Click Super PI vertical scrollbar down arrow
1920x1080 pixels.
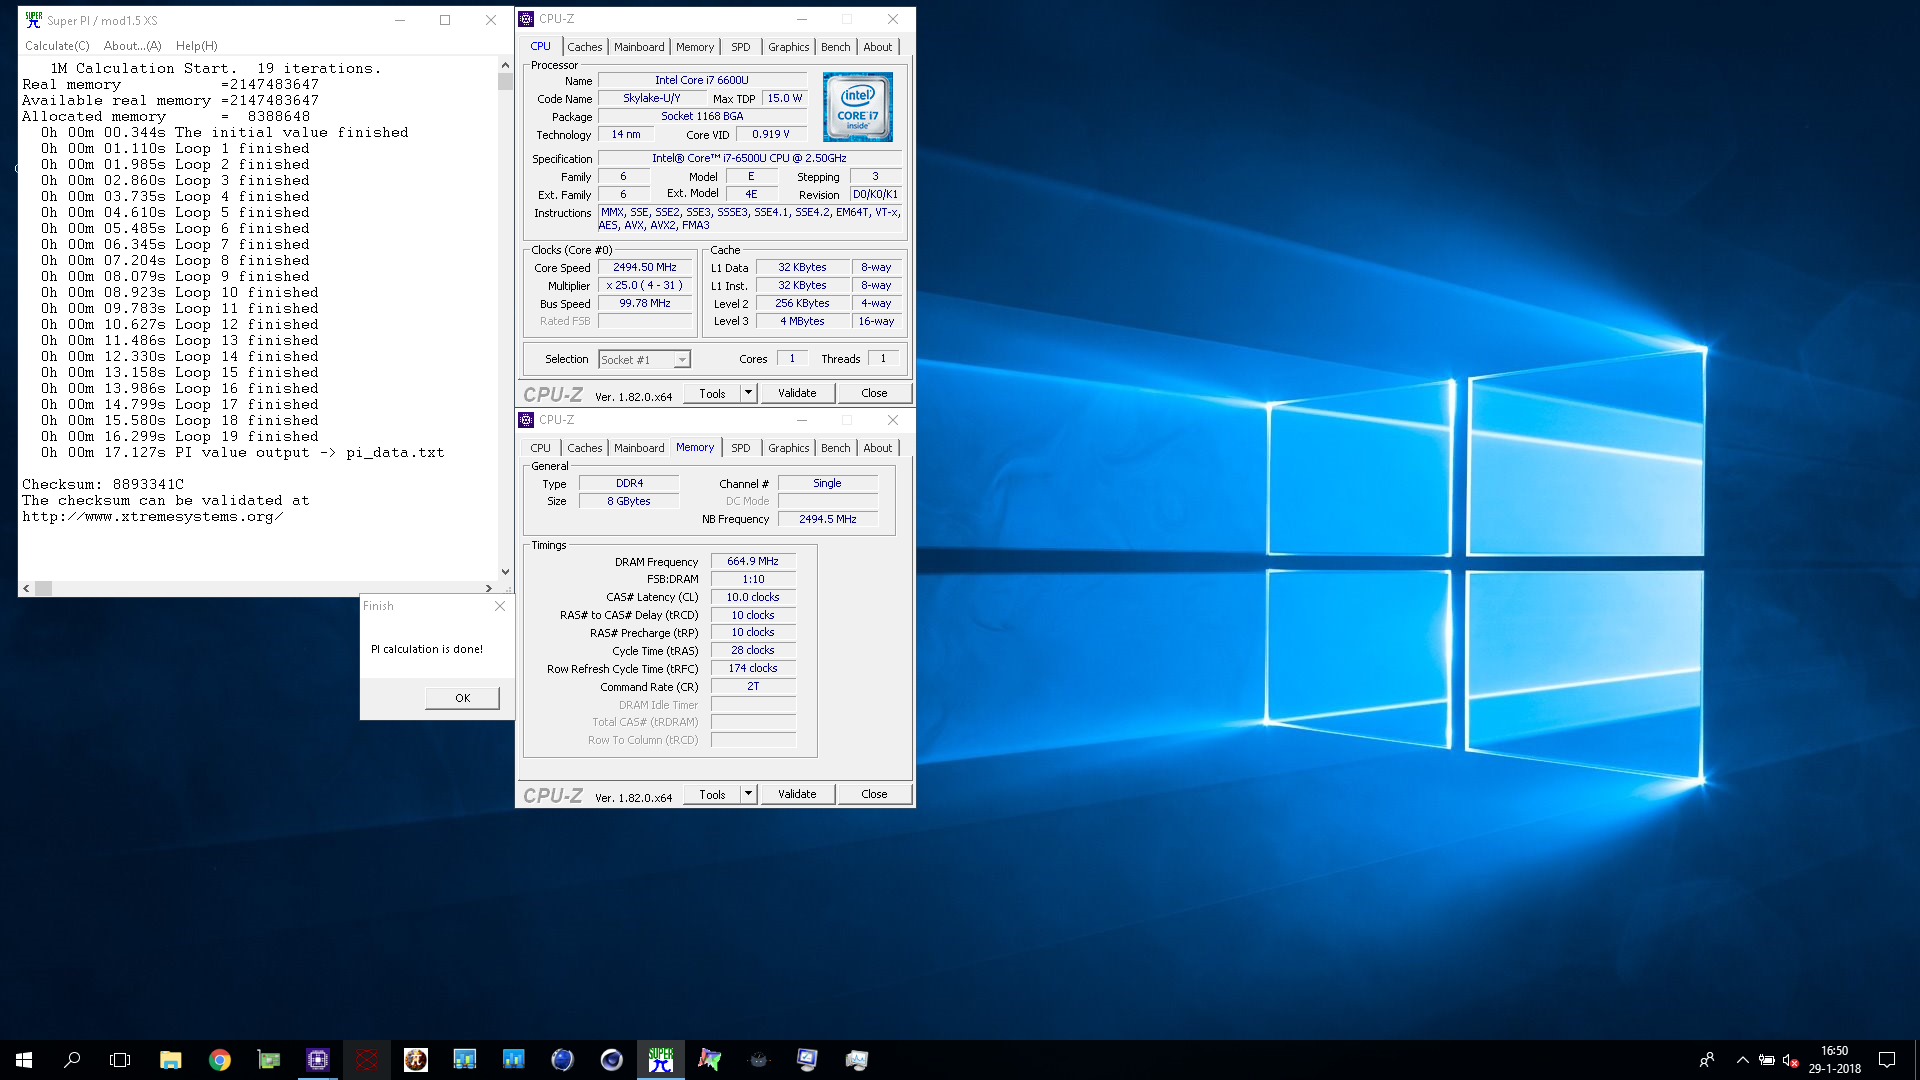coord(505,572)
